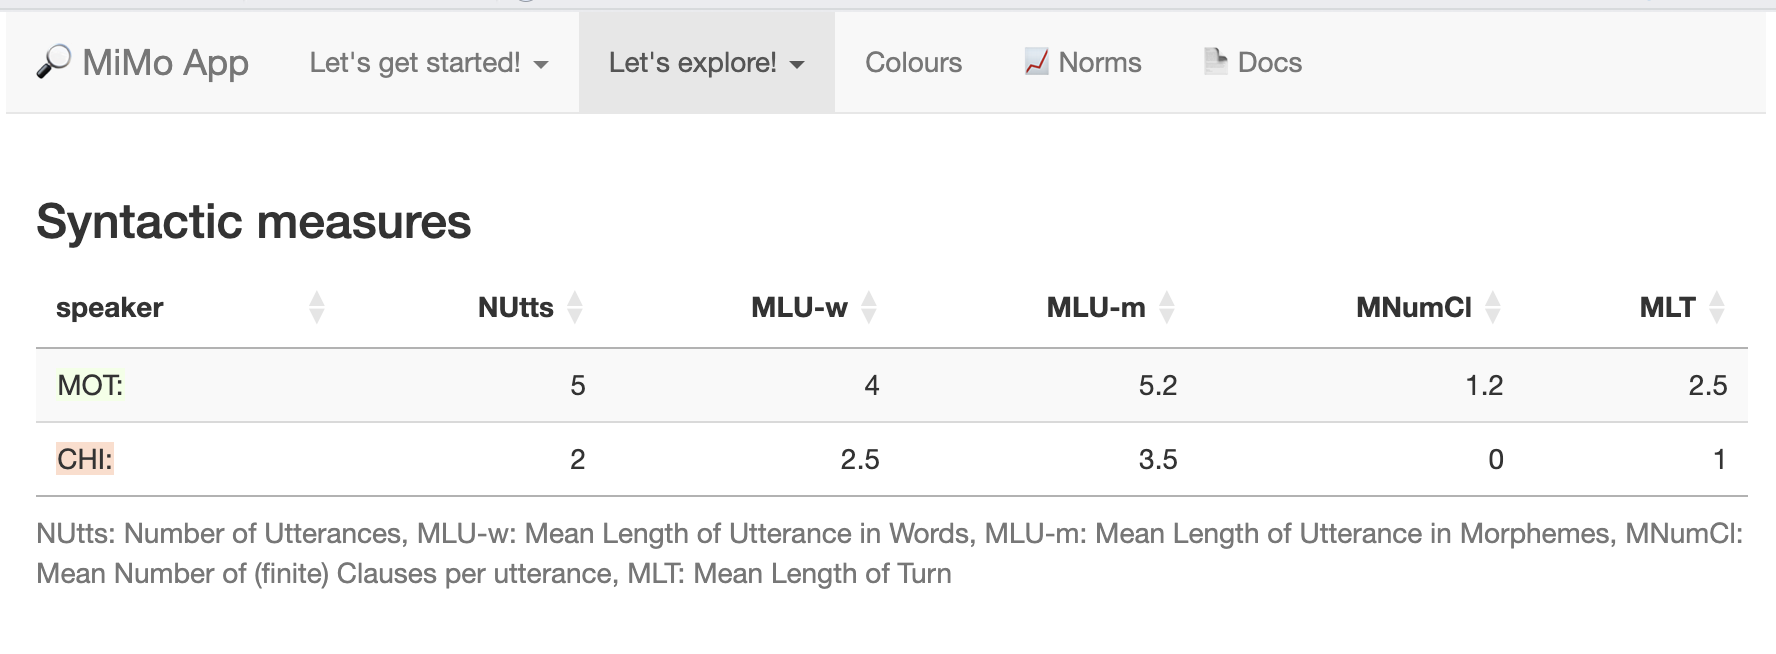The height and width of the screenshot is (654, 1776).
Task: Open the "Let's get started!" dropdown
Action: pyautogui.click(x=428, y=63)
